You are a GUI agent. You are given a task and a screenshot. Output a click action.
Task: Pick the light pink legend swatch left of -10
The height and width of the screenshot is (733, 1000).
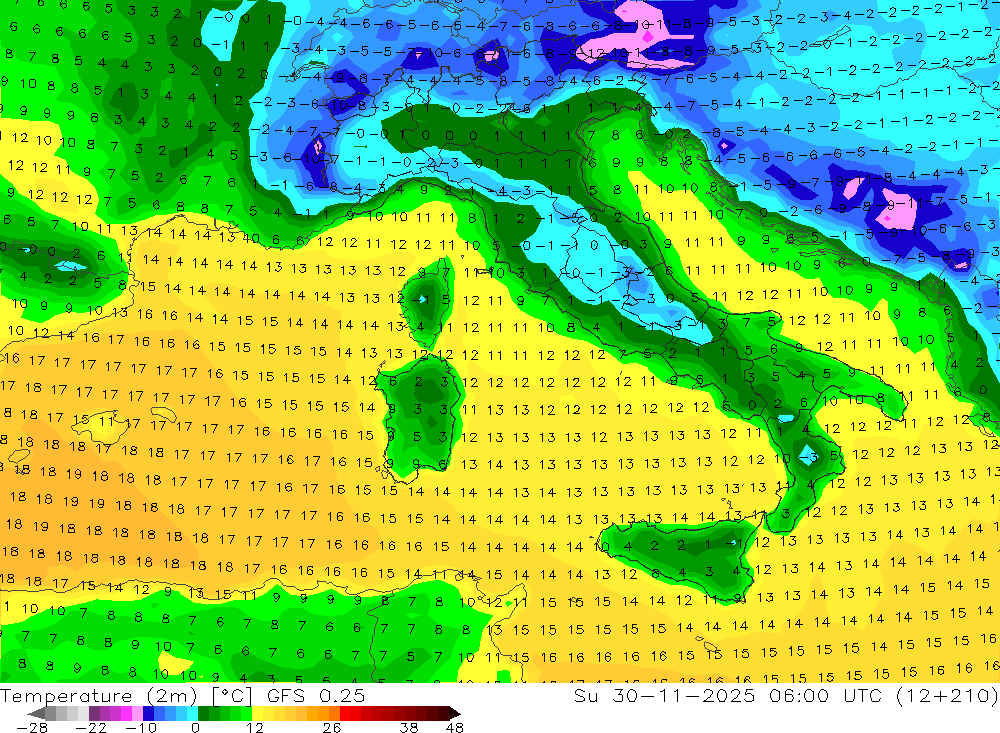[x=137, y=713]
